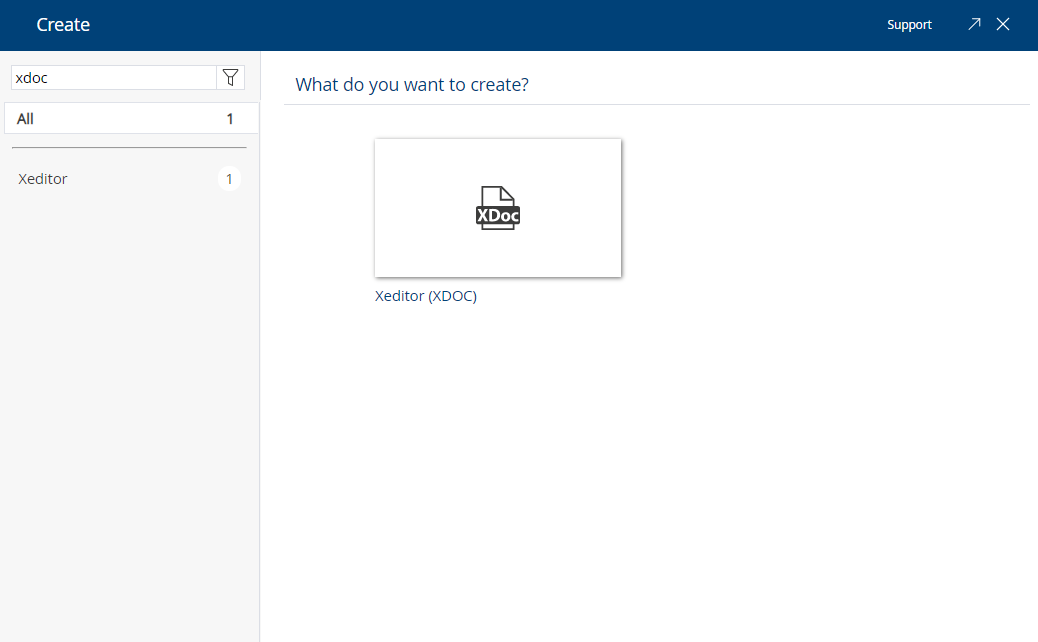The height and width of the screenshot is (642, 1038).
Task: Click the Xeditor count badge
Action: [x=229, y=179]
